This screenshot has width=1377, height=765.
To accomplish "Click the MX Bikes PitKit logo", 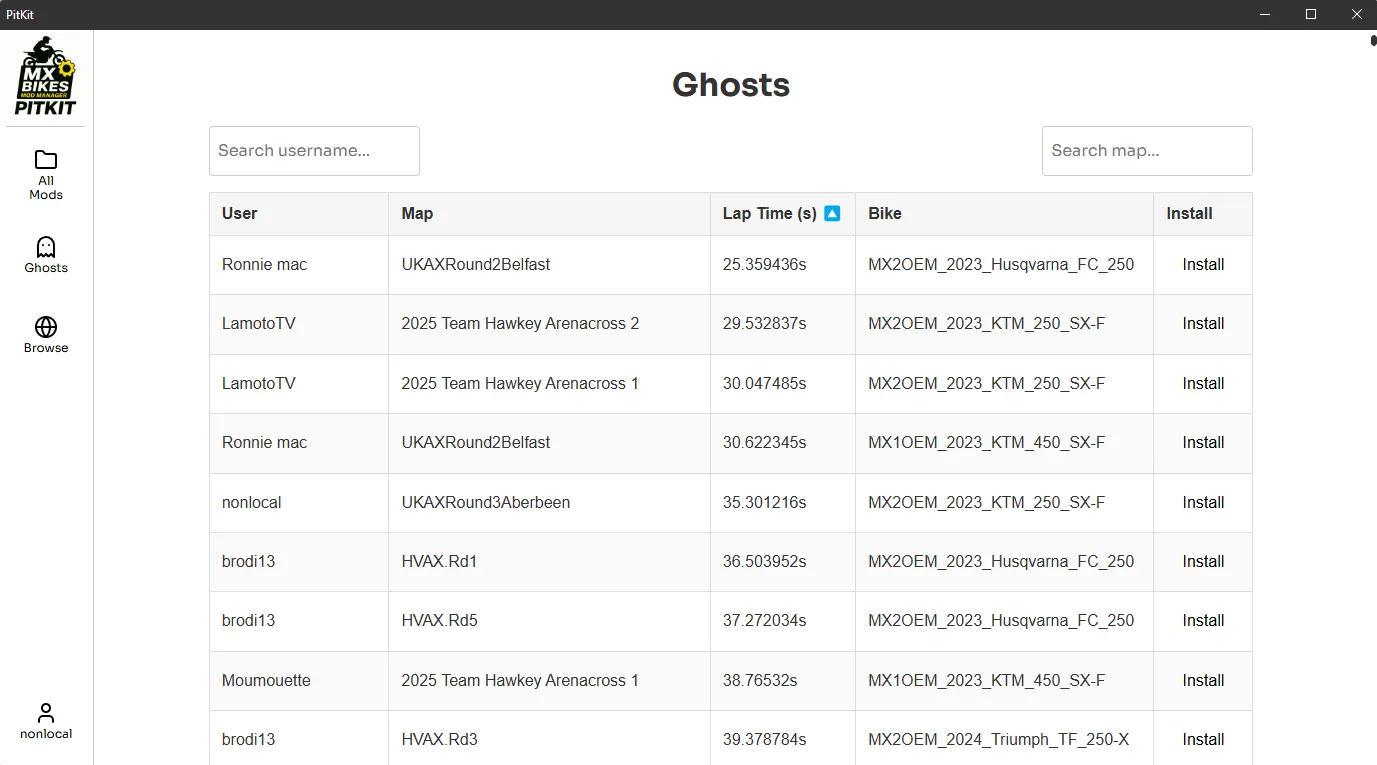I will click(46, 76).
